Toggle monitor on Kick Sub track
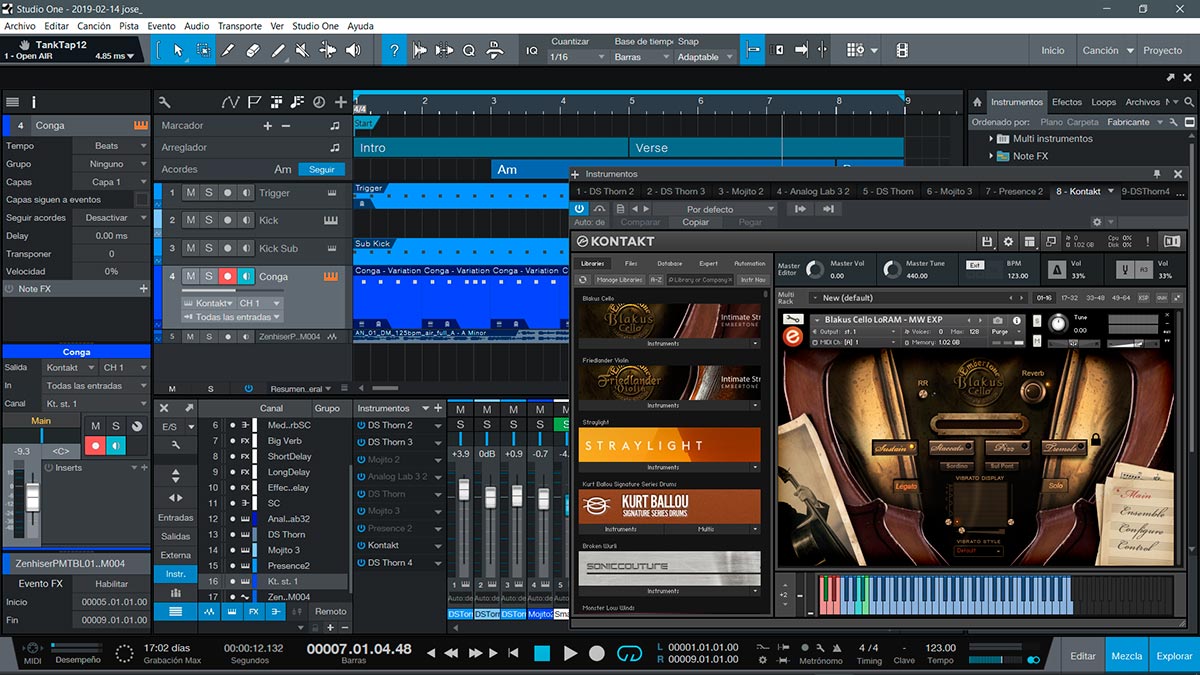Viewport: 1200px width, 675px height. click(245, 248)
